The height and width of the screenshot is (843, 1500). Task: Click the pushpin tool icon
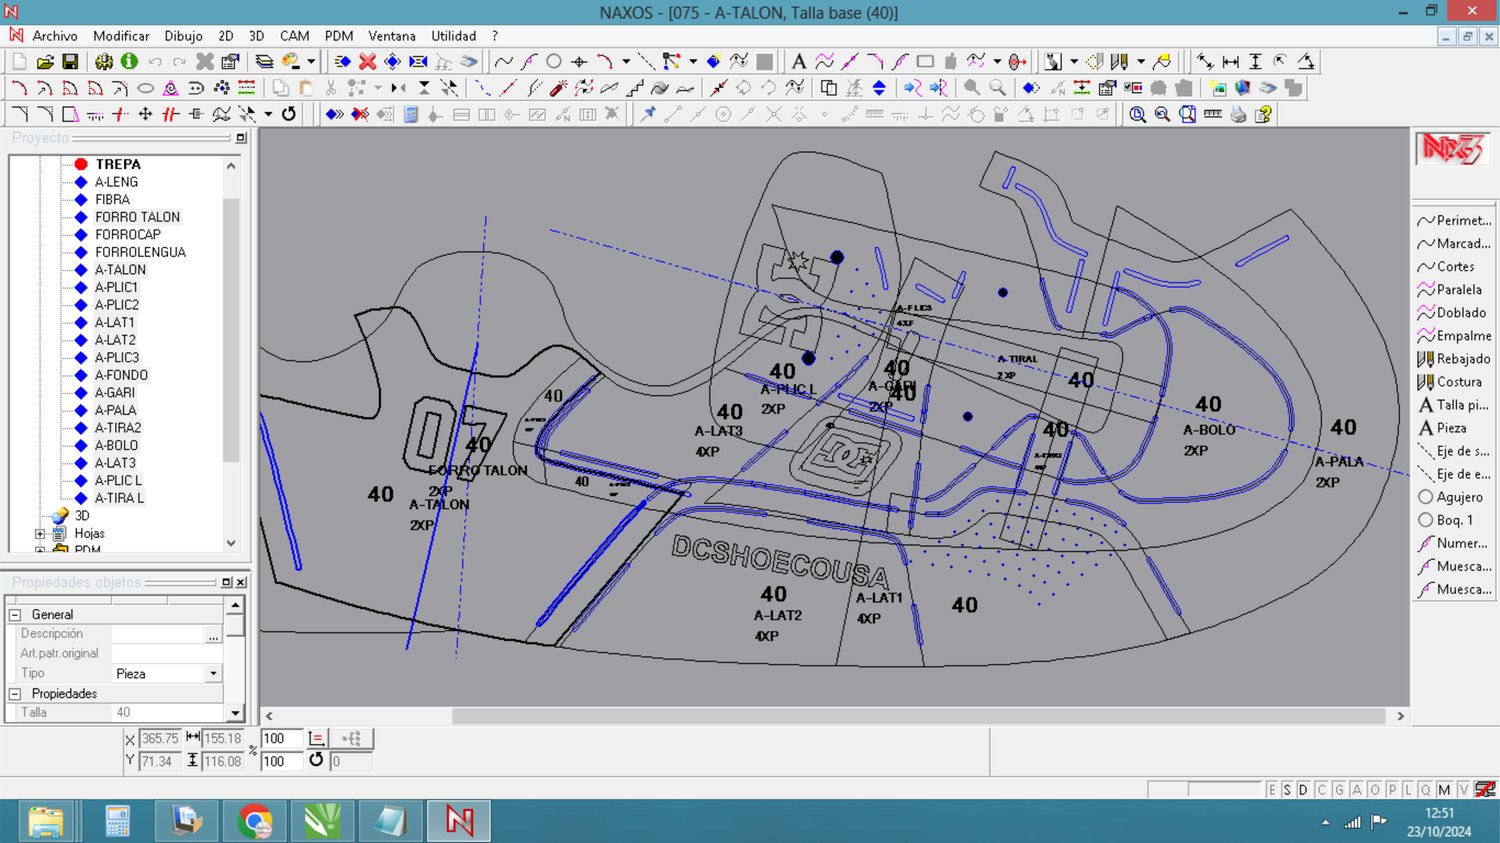[x=648, y=114]
